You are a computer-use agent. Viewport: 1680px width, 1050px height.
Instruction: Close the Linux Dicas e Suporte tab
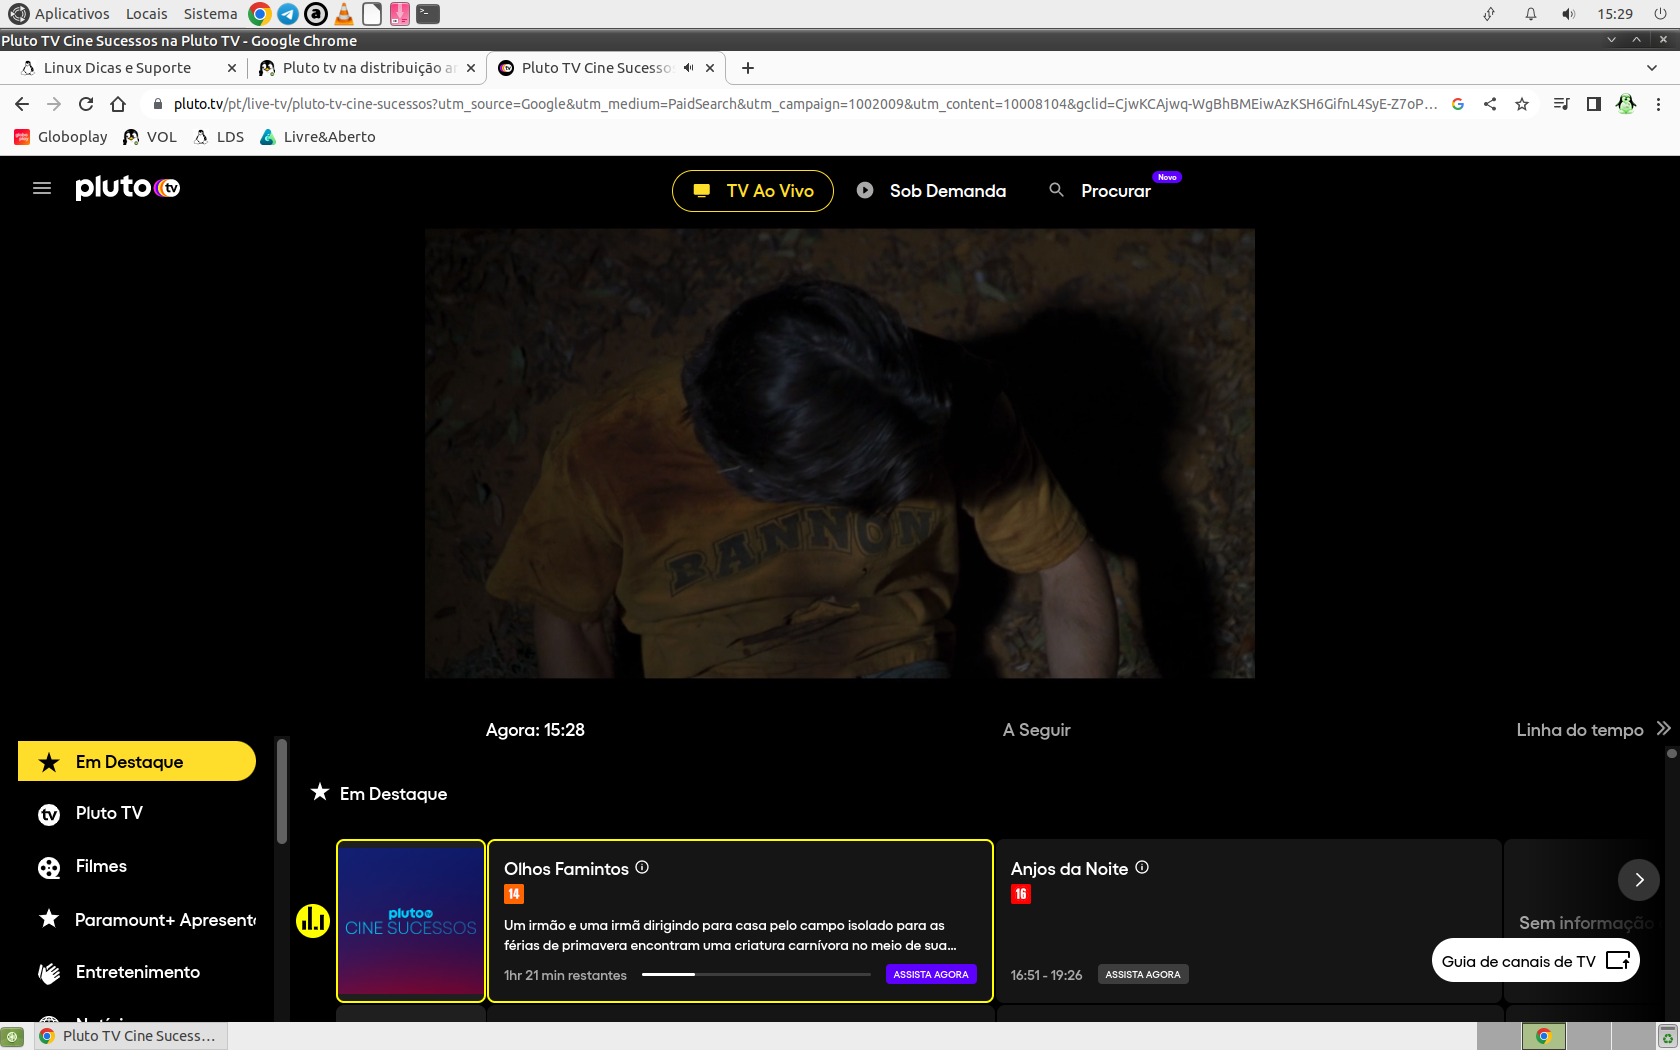pos(232,68)
